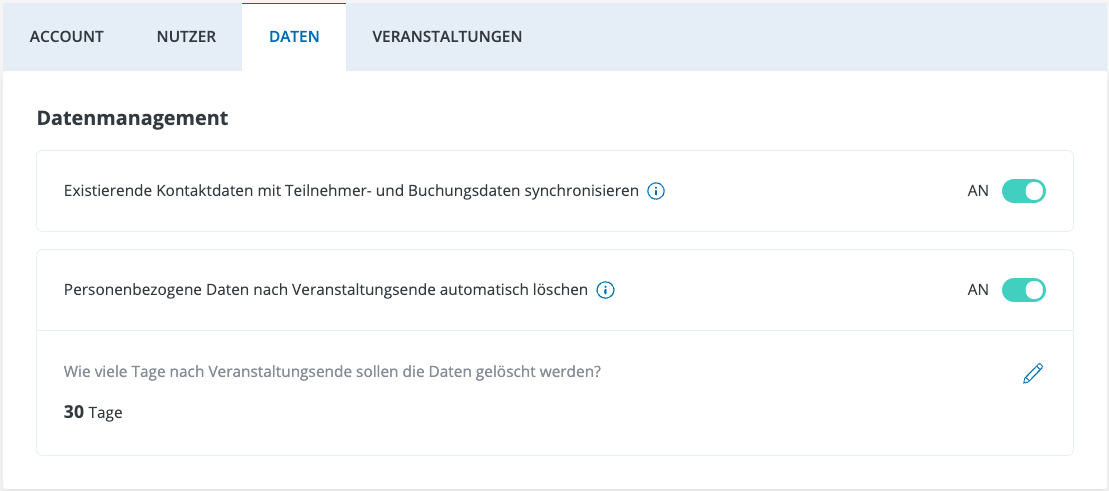
Task: Click the "Personenbezogene Daten" deletion label
Action: 325,291
